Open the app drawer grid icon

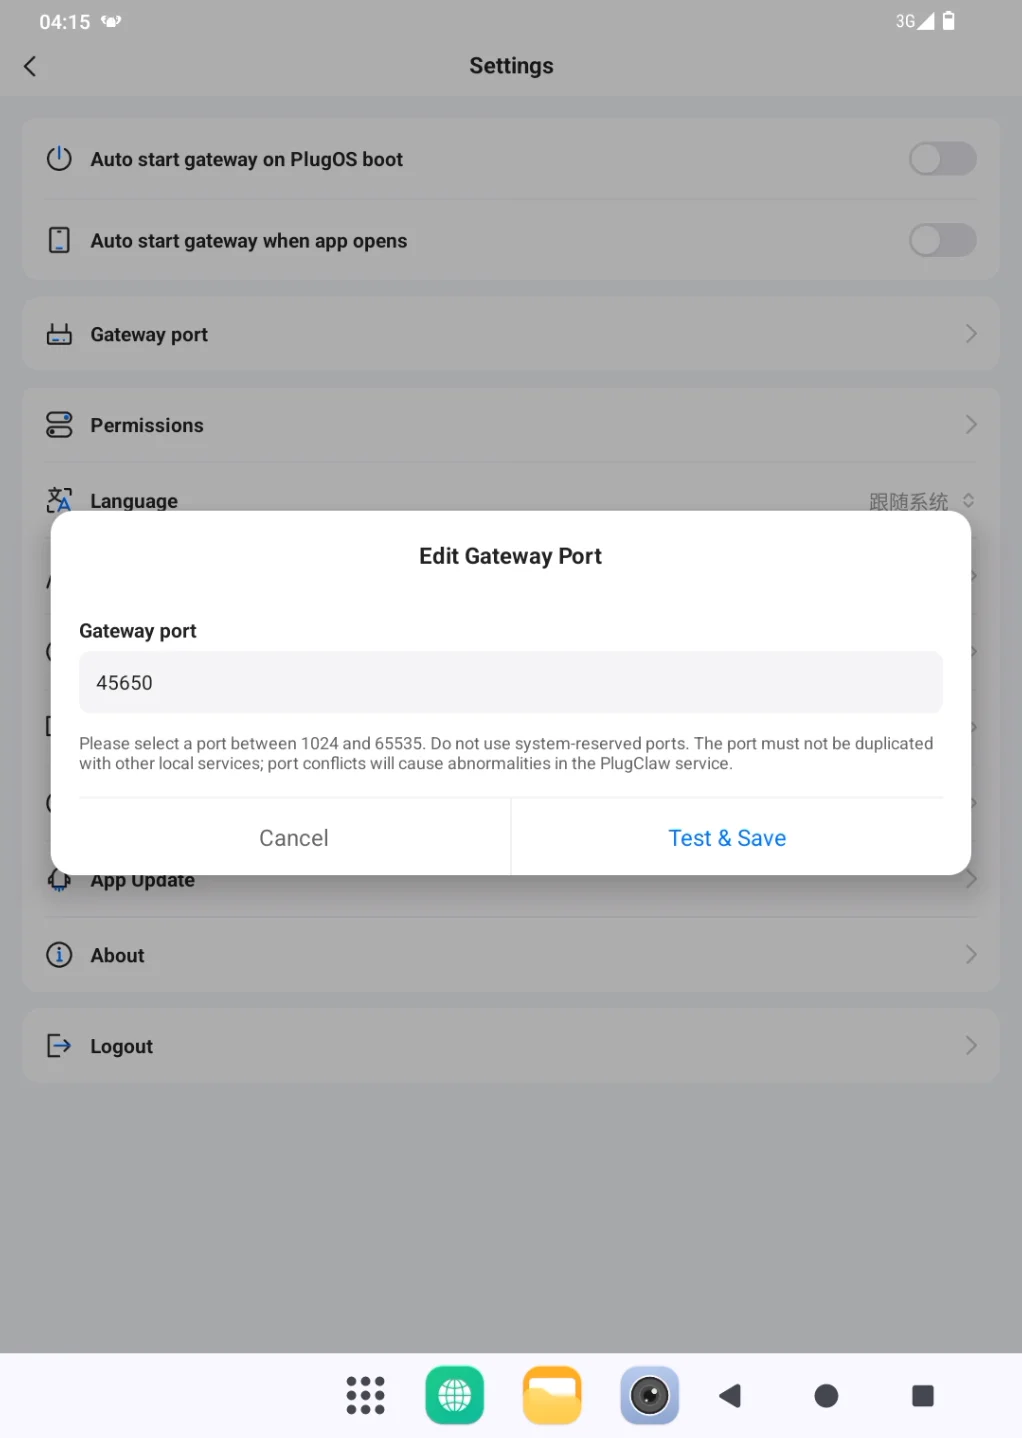pos(365,1395)
